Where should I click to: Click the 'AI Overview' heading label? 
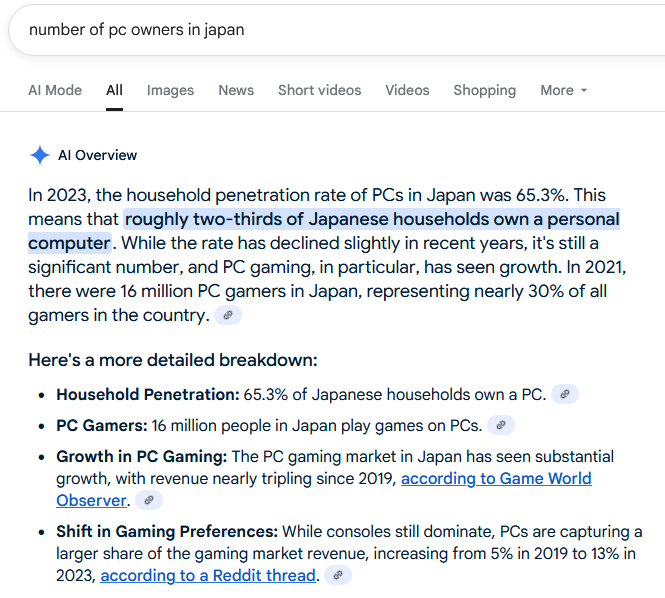pyautogui.click(x=97, y=155)
